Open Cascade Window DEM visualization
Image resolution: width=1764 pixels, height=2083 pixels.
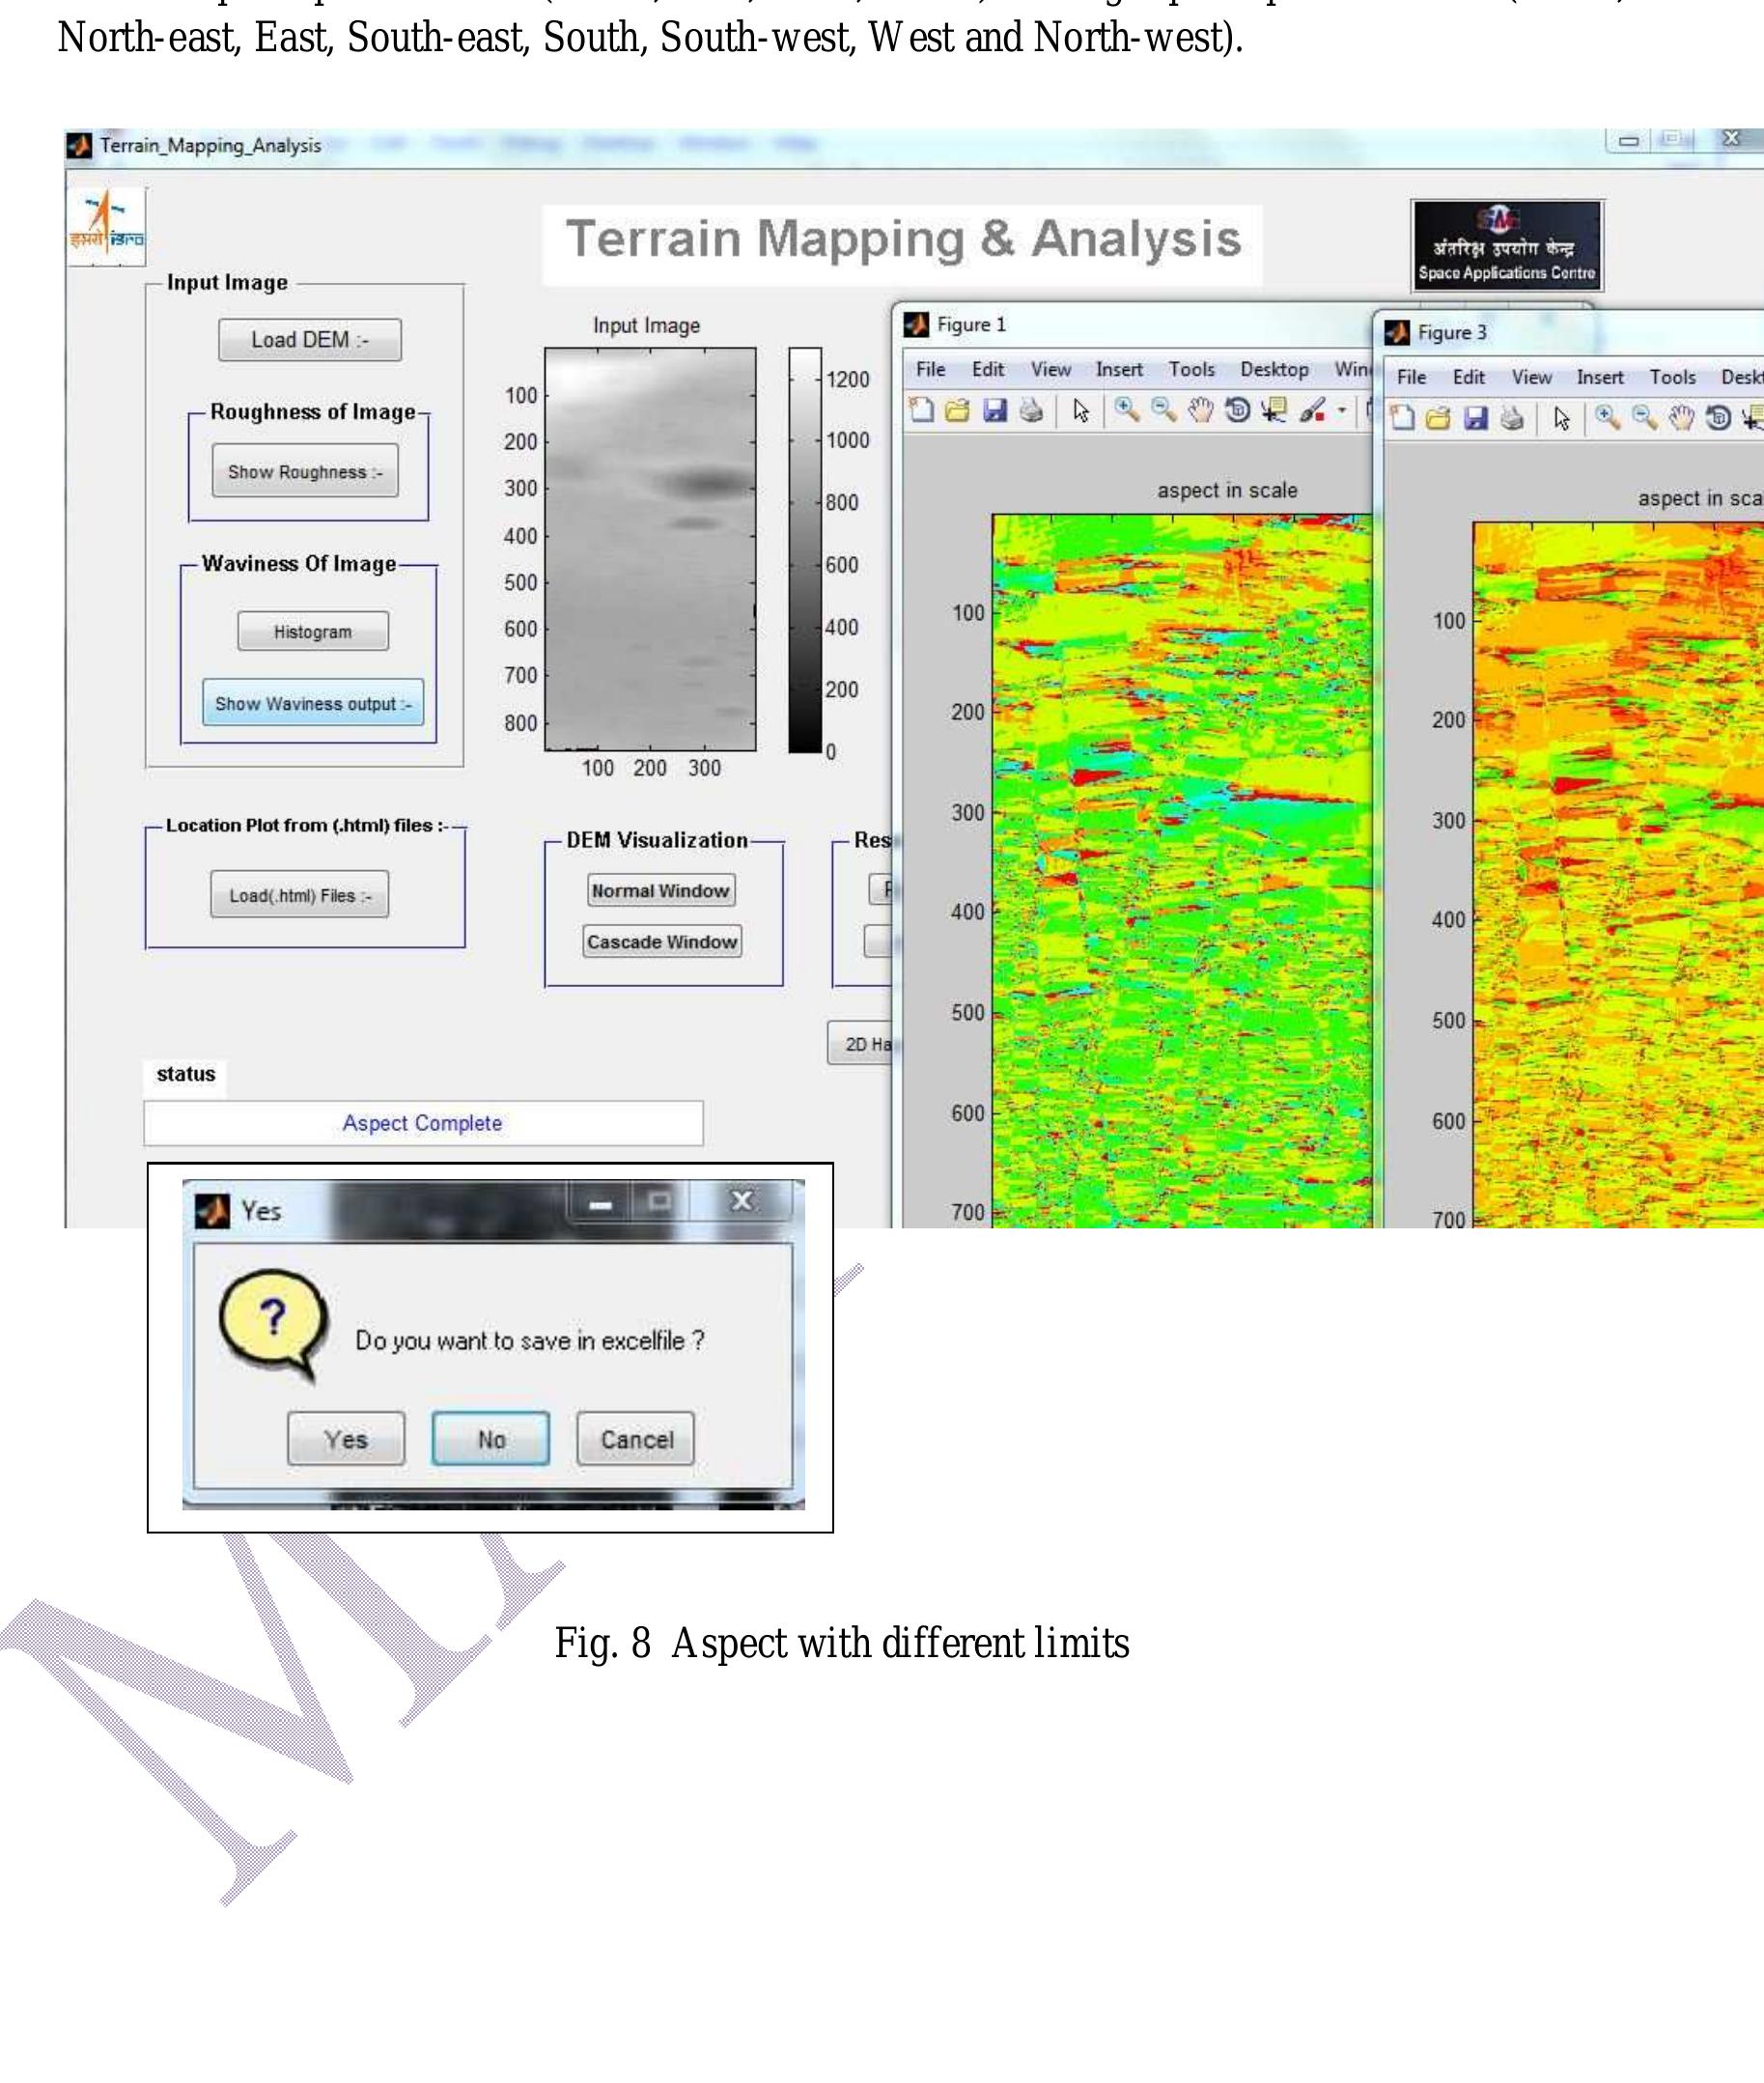[x=662, y=941]
